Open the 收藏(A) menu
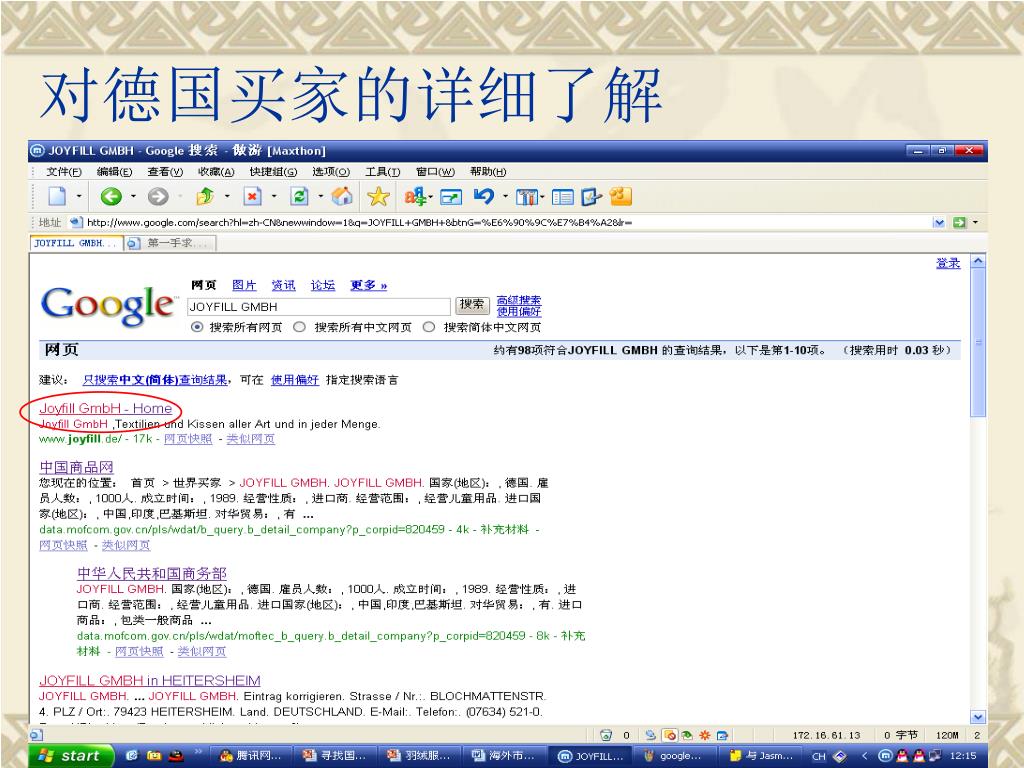This screenshot has width=1024, height=768. 216,172
